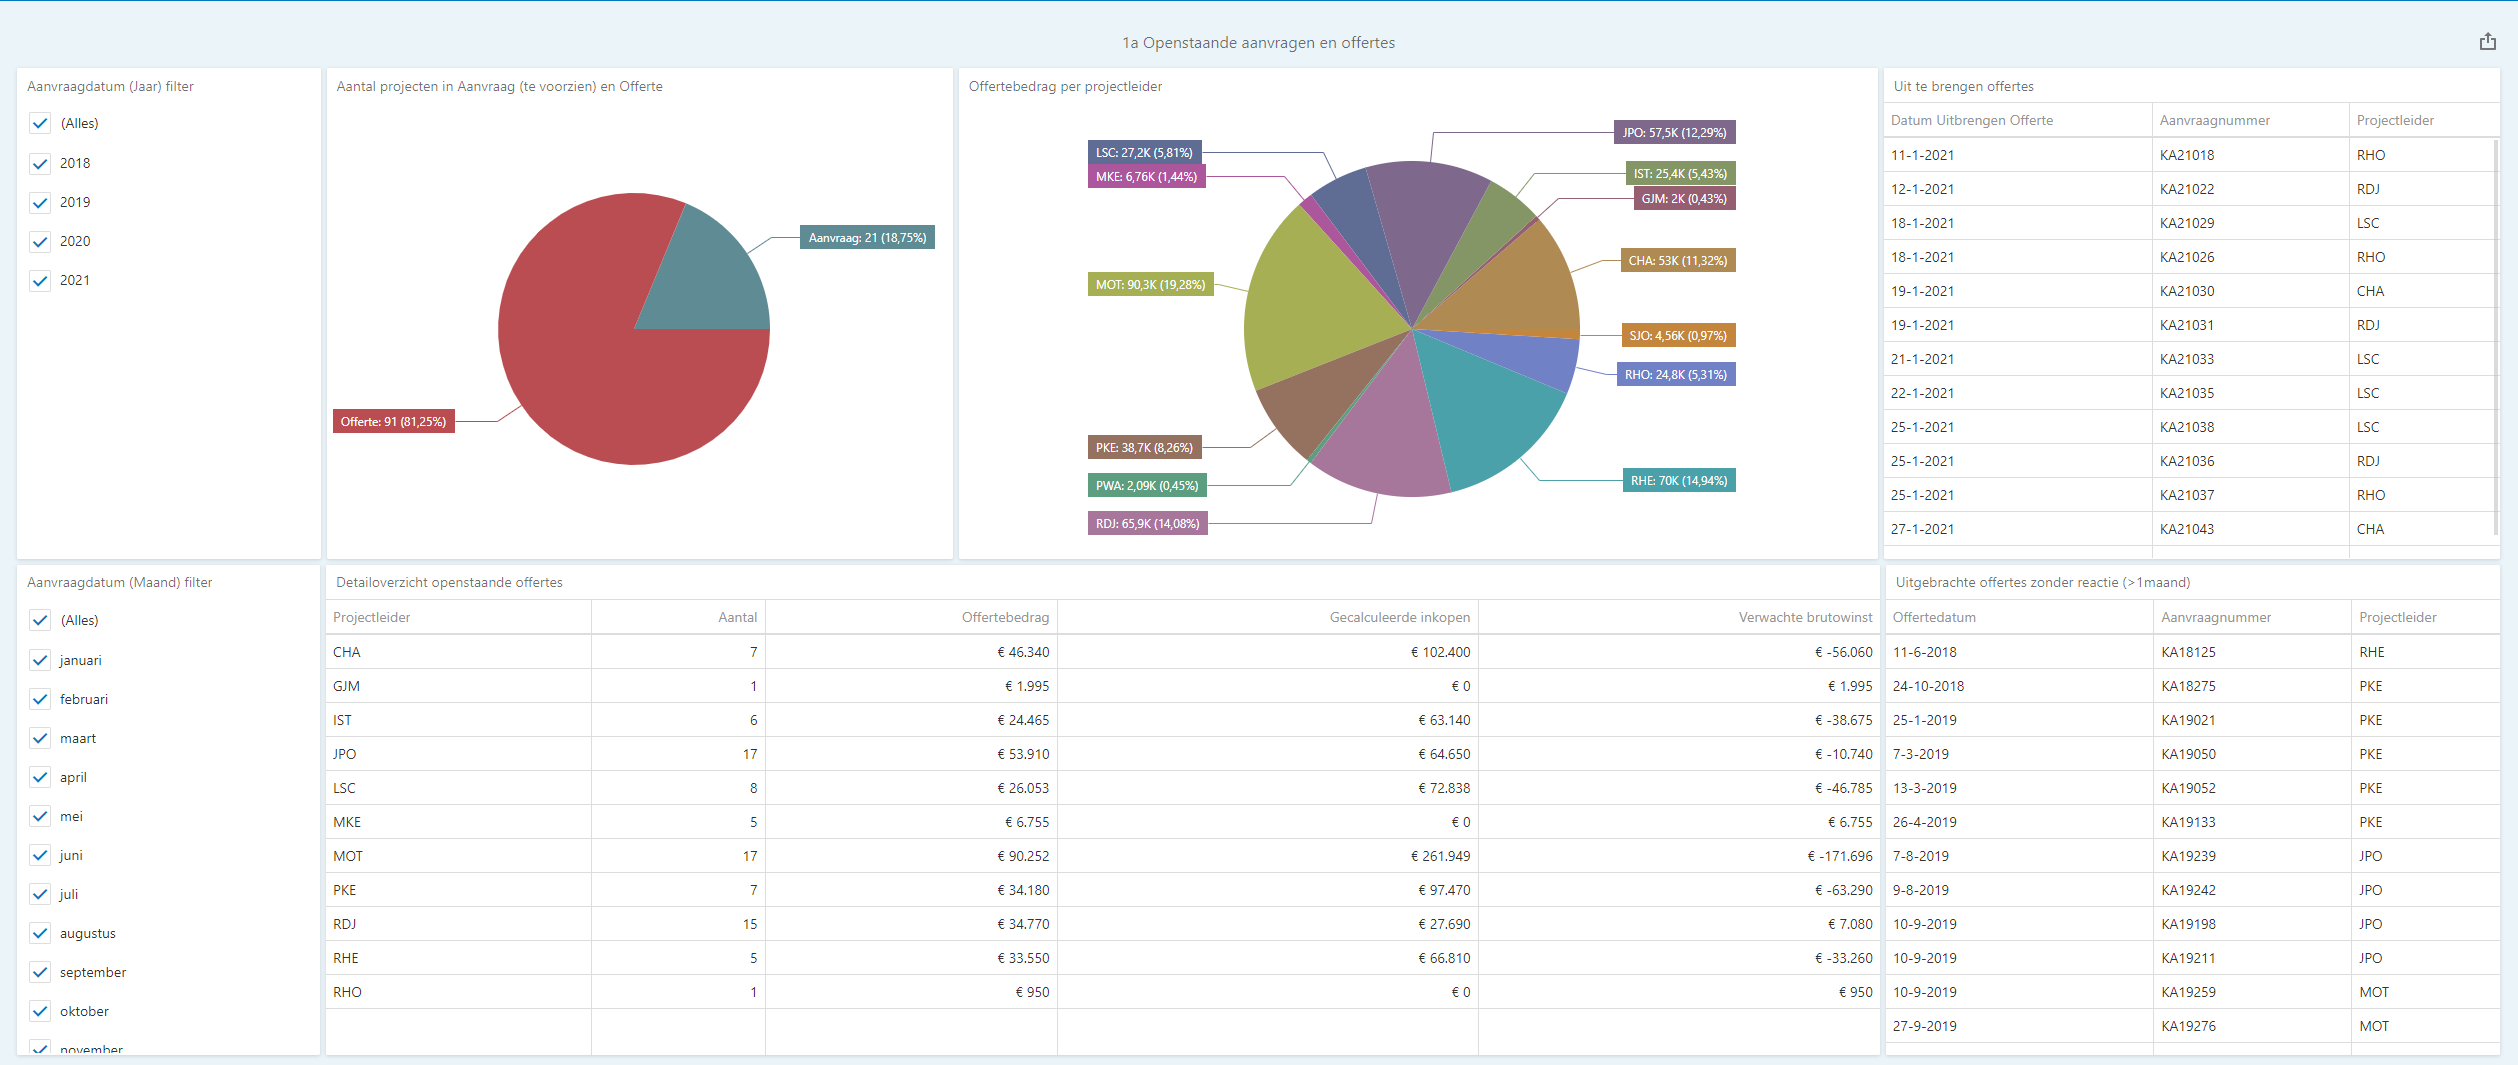Screen dimensions: 2518x1065
Task: Click the RHE: 70K pie label
Action: click(1679, 481)
